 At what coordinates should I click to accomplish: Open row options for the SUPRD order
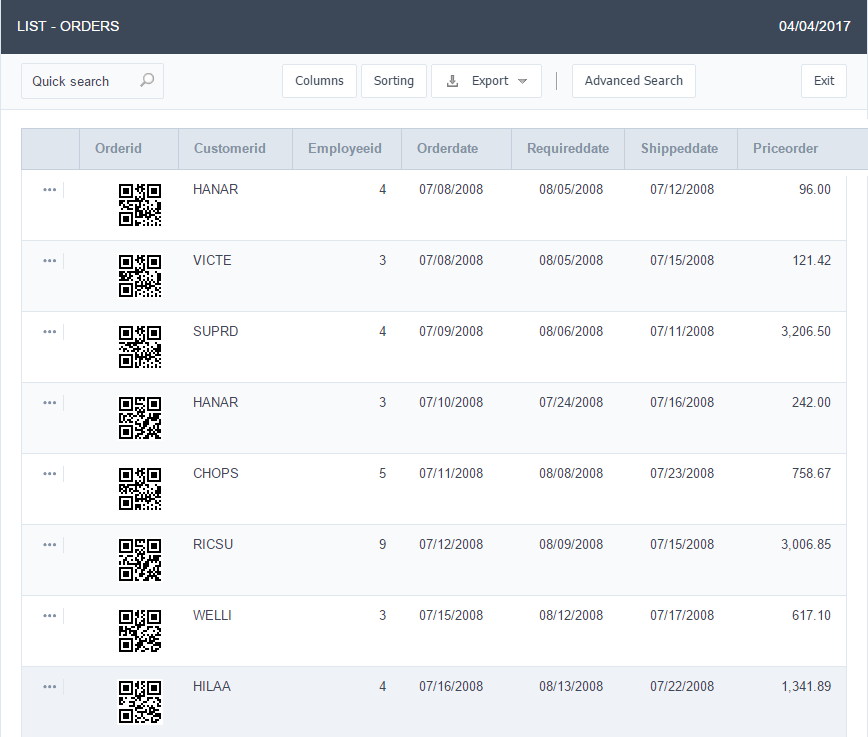pyautogui.click(x=49, y=331)
